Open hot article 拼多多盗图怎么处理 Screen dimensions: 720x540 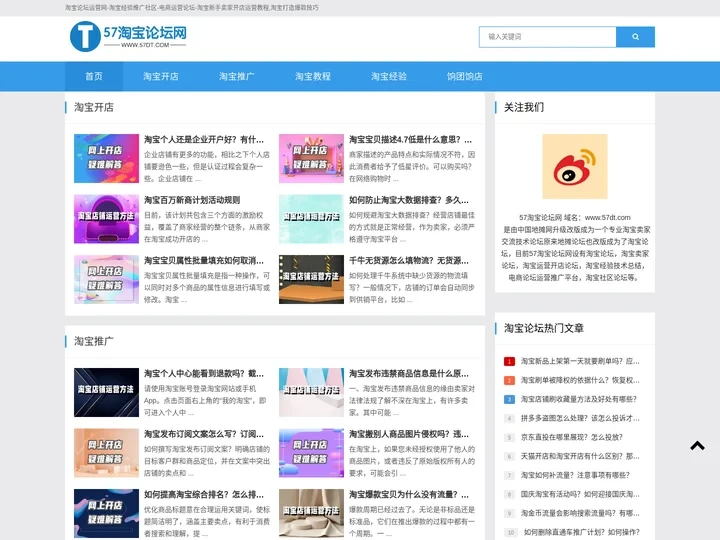(x=580, y=418)
